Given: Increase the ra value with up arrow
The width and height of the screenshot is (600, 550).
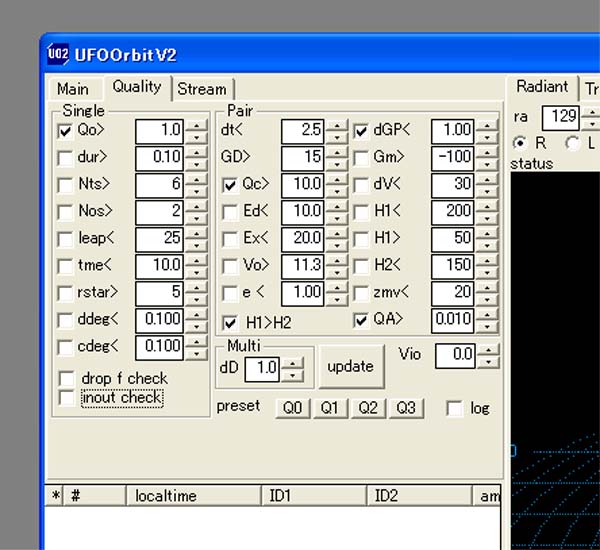Looking at the screenshot, I should tap(592, 112).
